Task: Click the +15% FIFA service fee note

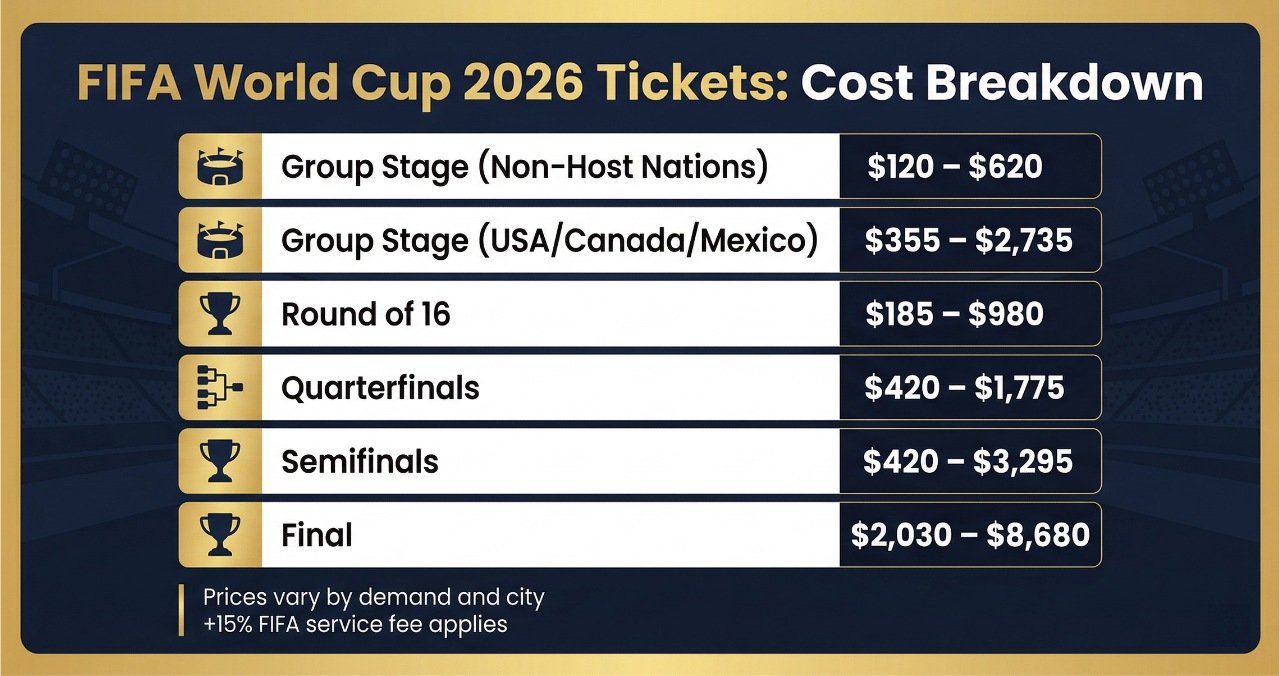Action: point(355,625)
